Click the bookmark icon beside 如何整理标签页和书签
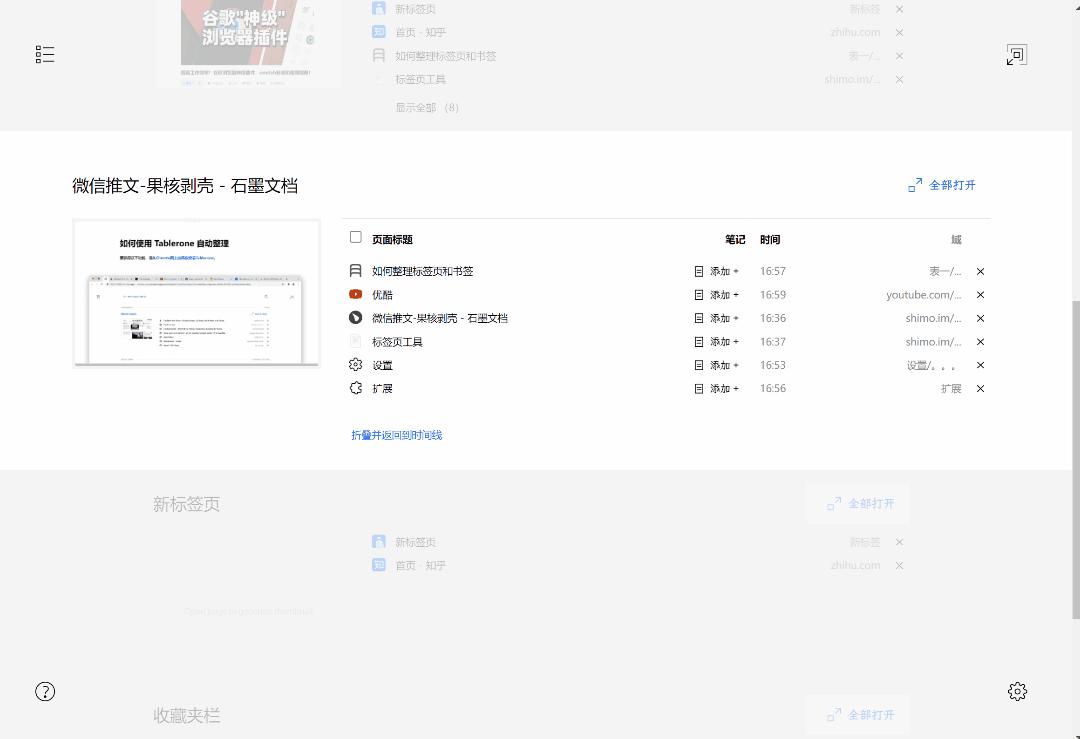 (355, 270)
